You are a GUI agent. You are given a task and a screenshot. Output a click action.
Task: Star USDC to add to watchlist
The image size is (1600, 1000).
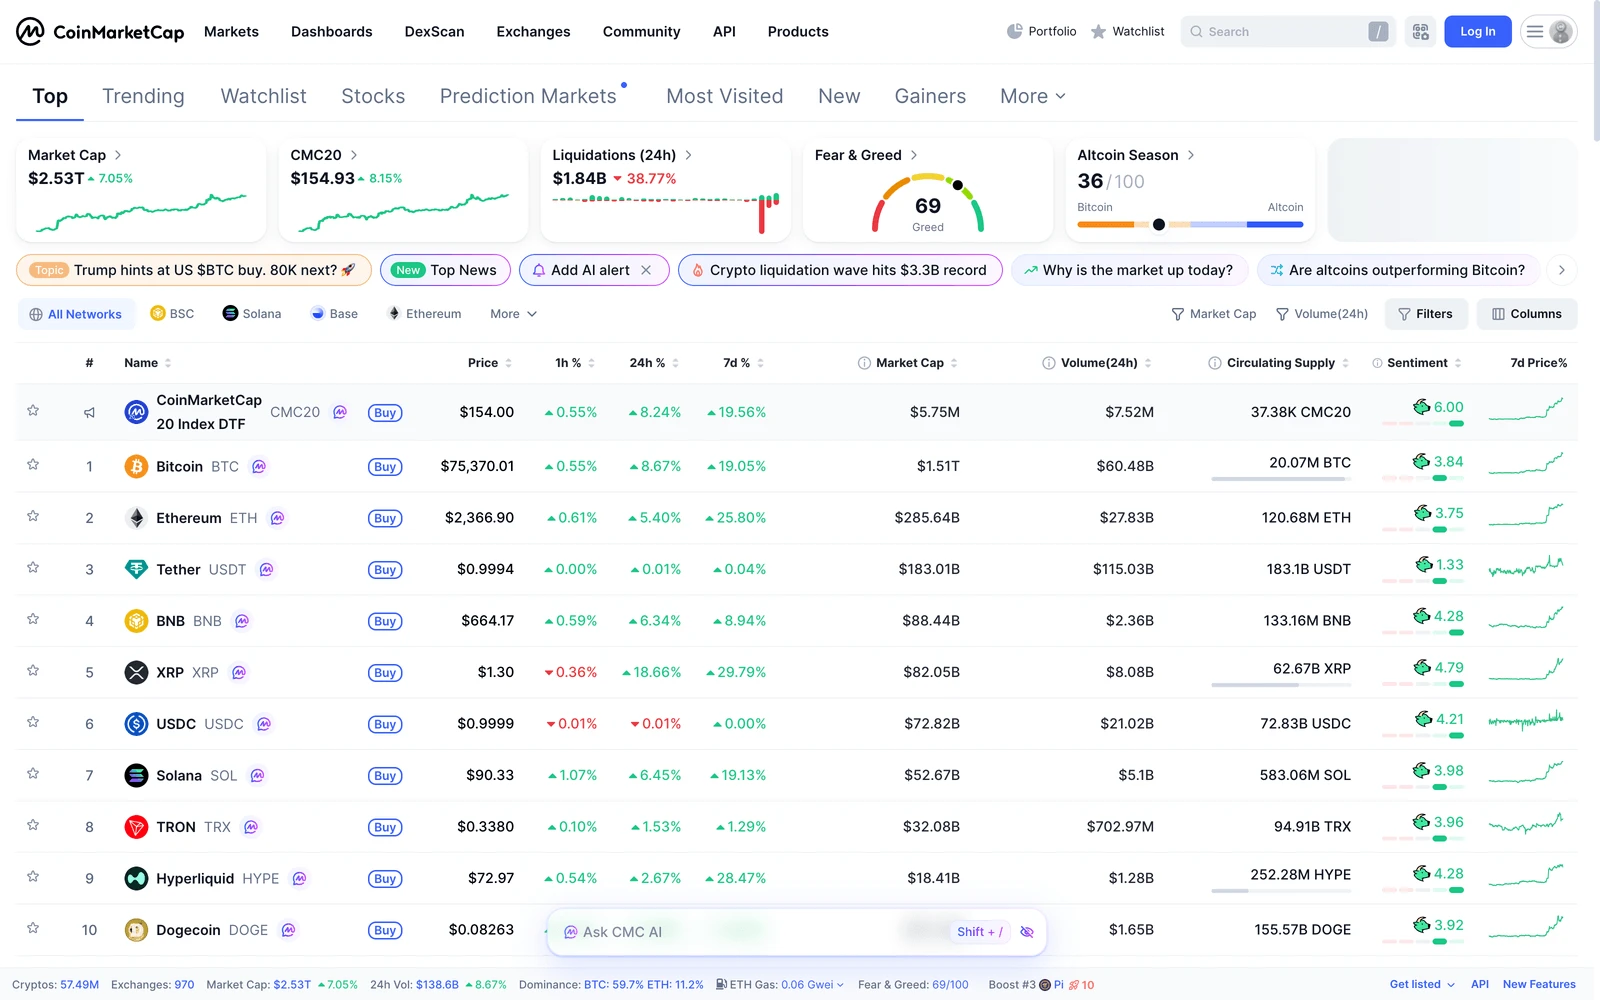point(33,722)
